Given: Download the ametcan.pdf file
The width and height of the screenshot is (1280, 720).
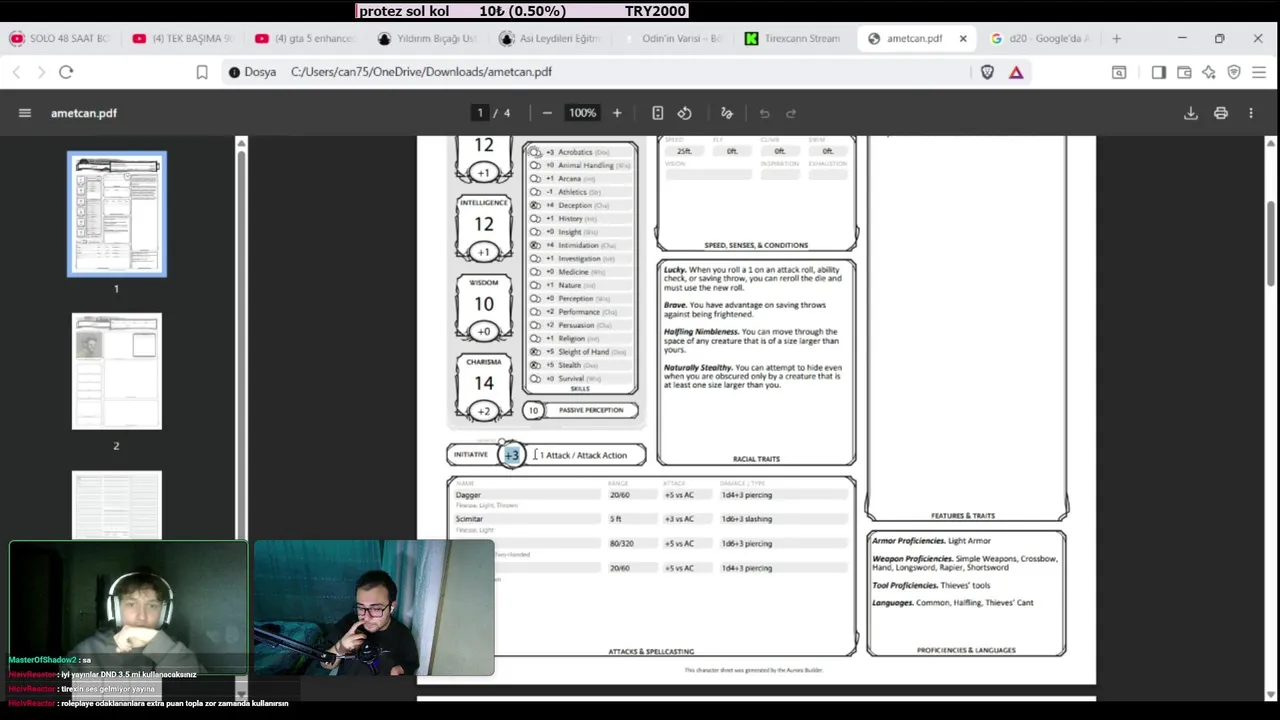Looking at the screenshot, I should (1191, 113).
